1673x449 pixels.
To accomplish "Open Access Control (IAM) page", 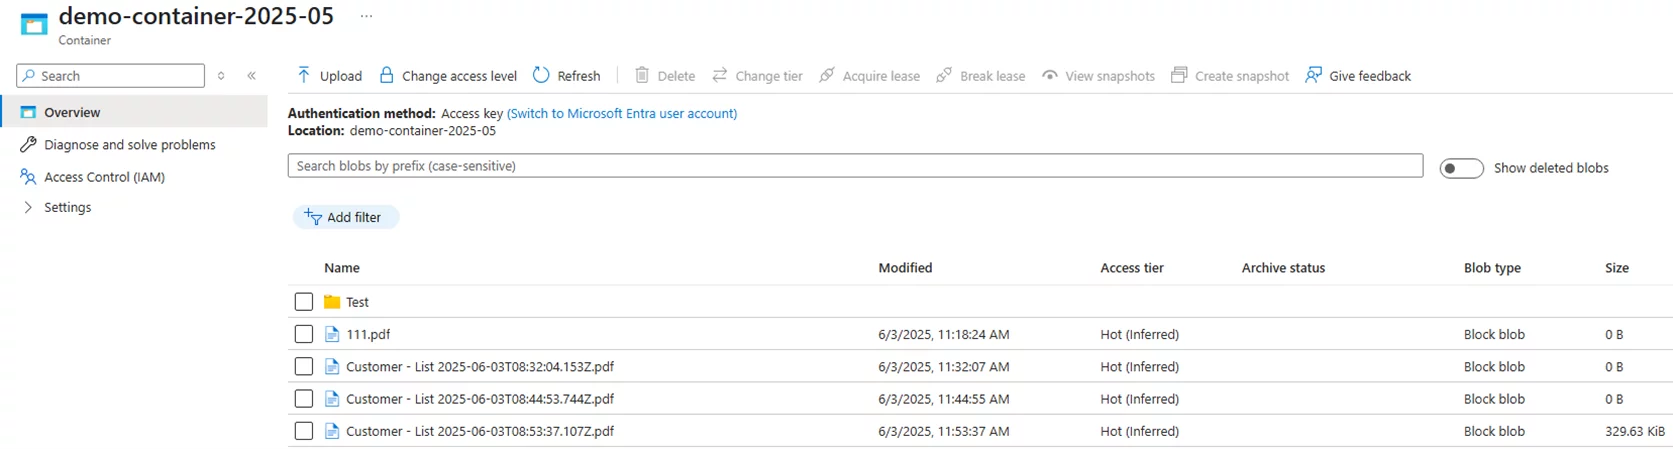I will pyautogui.click(x=104, y=177).
